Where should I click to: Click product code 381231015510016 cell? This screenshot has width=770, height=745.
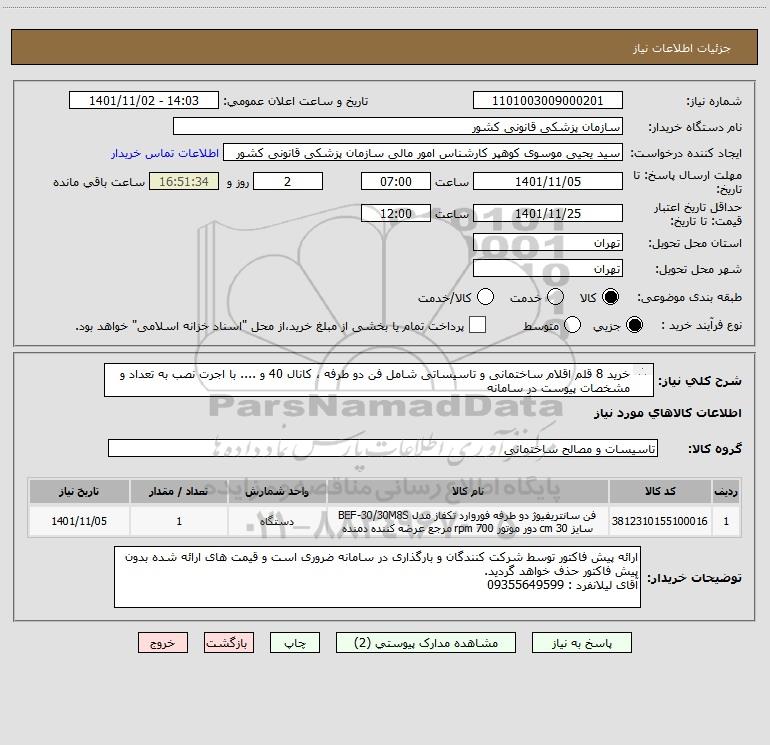[x=660, y=521]
